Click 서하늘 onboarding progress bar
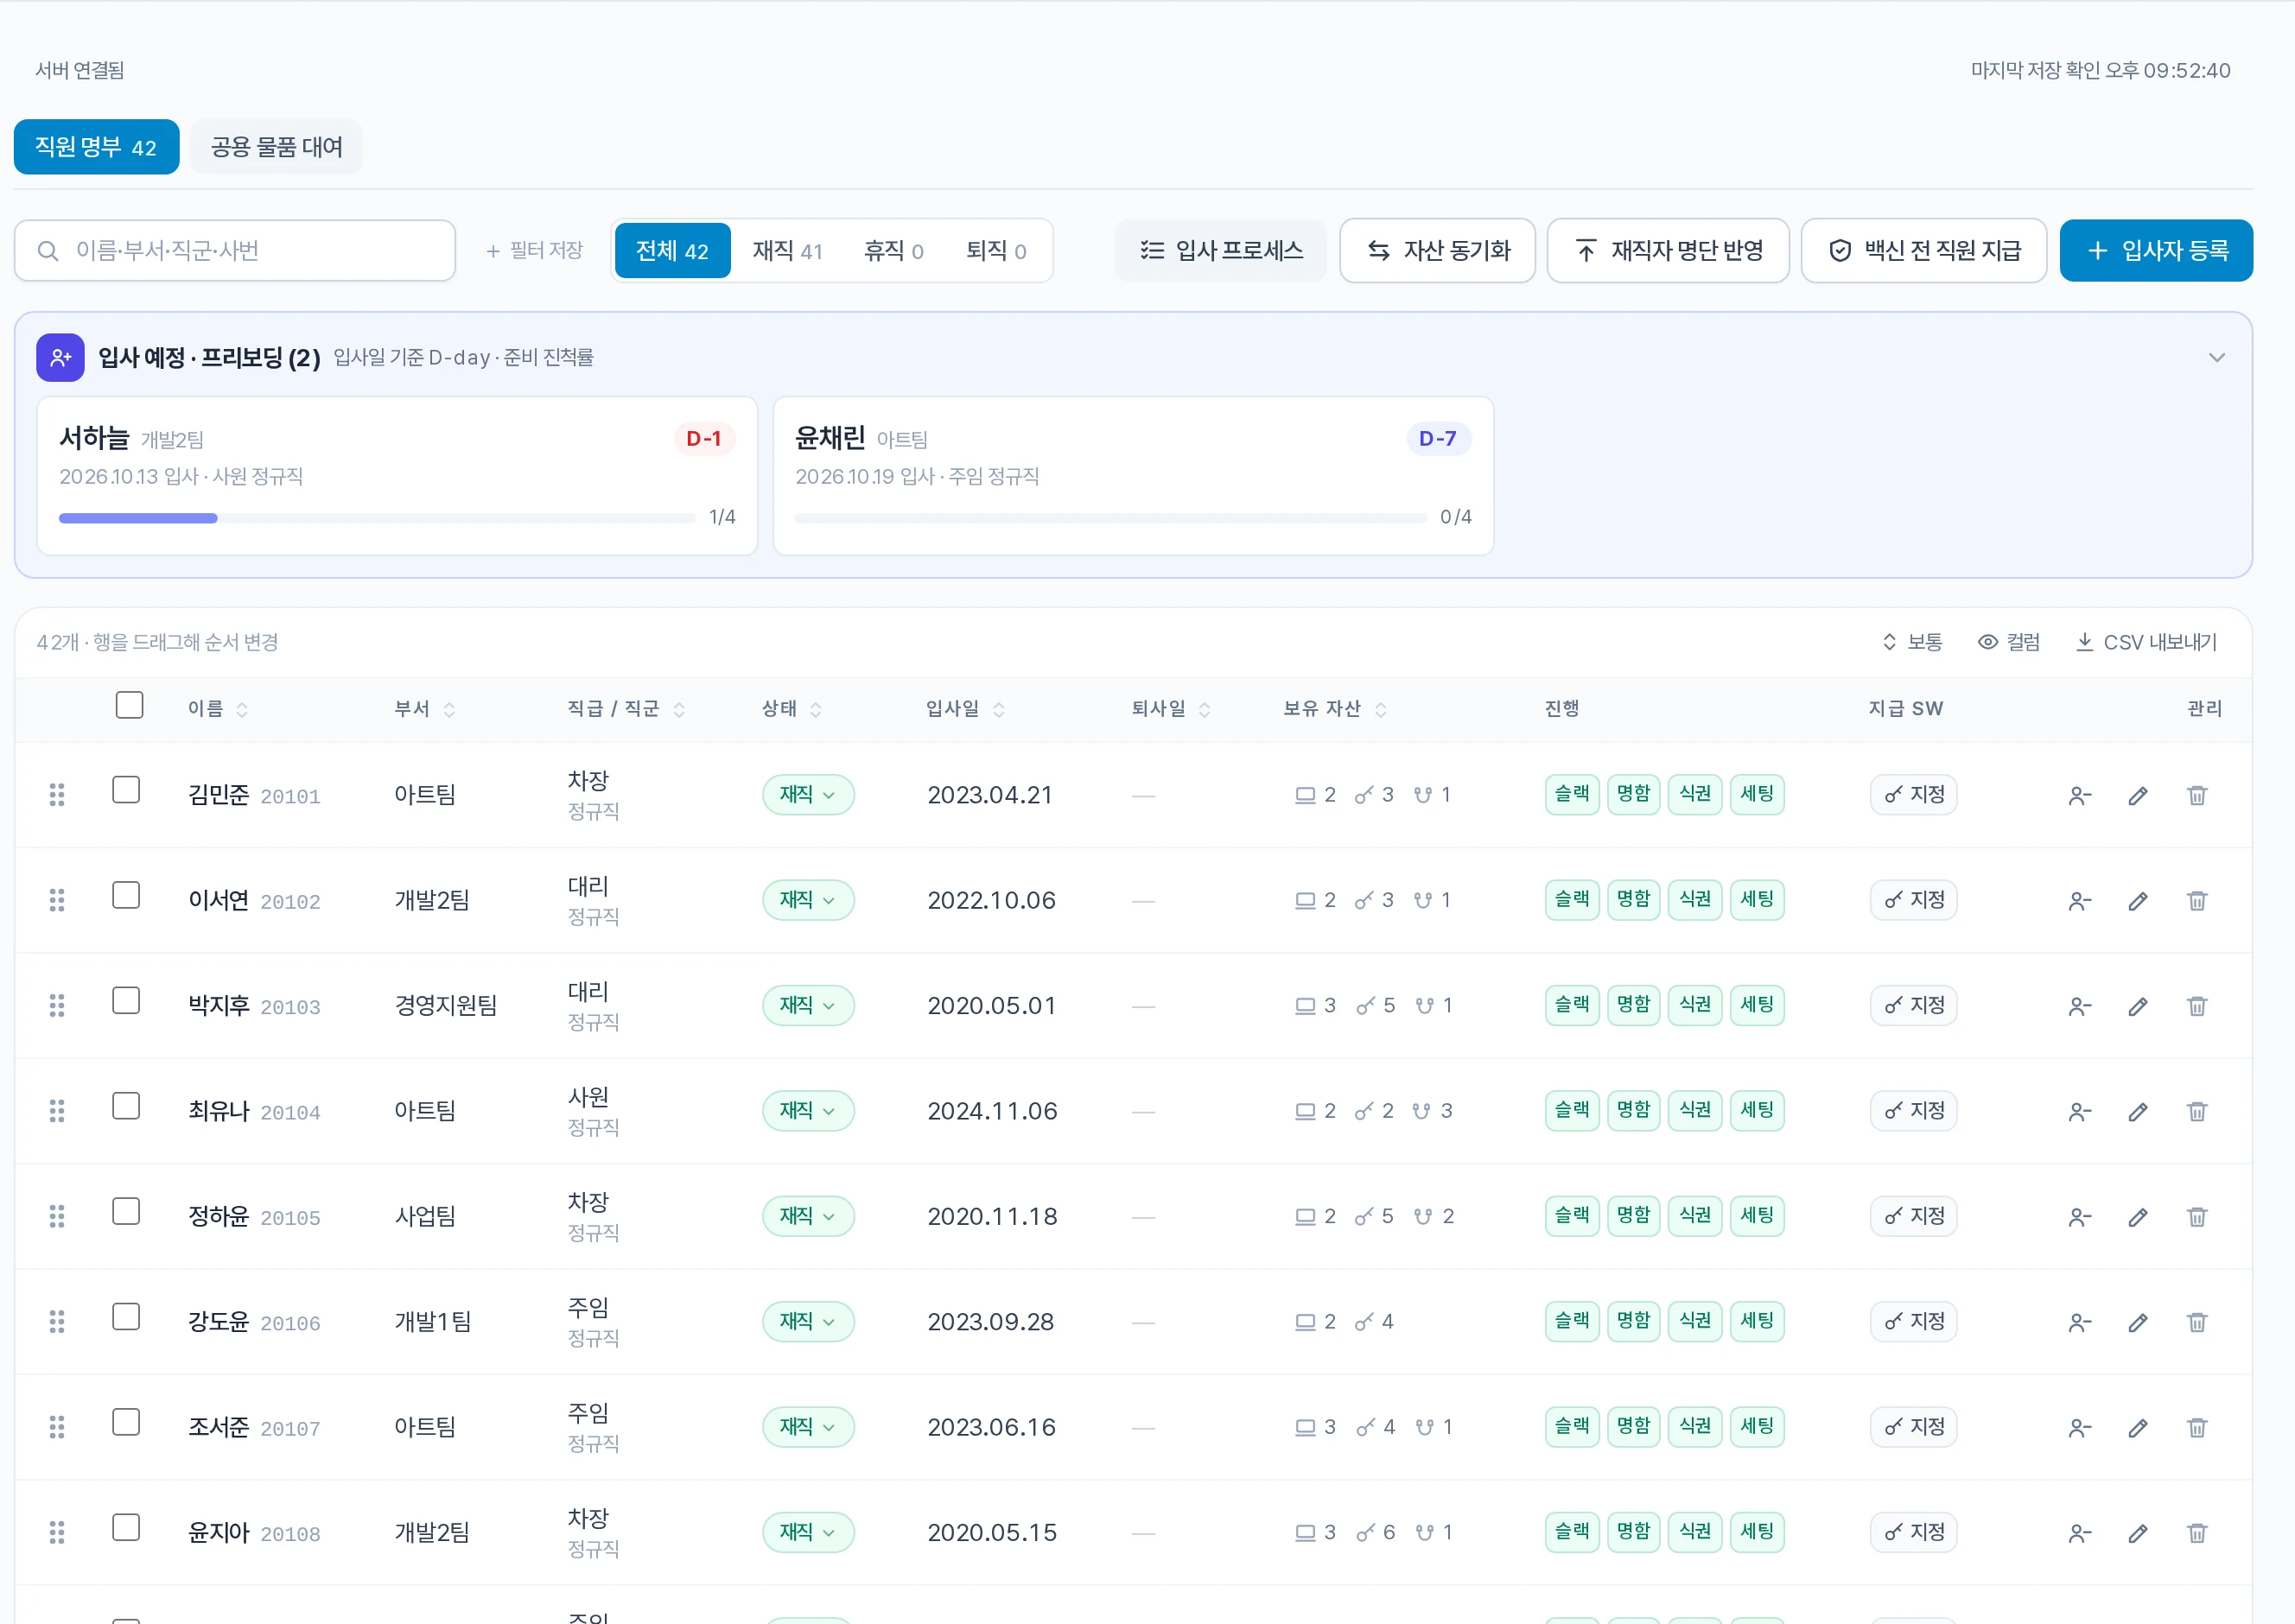The height and width of the screenshot is (1624, 2295). [377, 518]
